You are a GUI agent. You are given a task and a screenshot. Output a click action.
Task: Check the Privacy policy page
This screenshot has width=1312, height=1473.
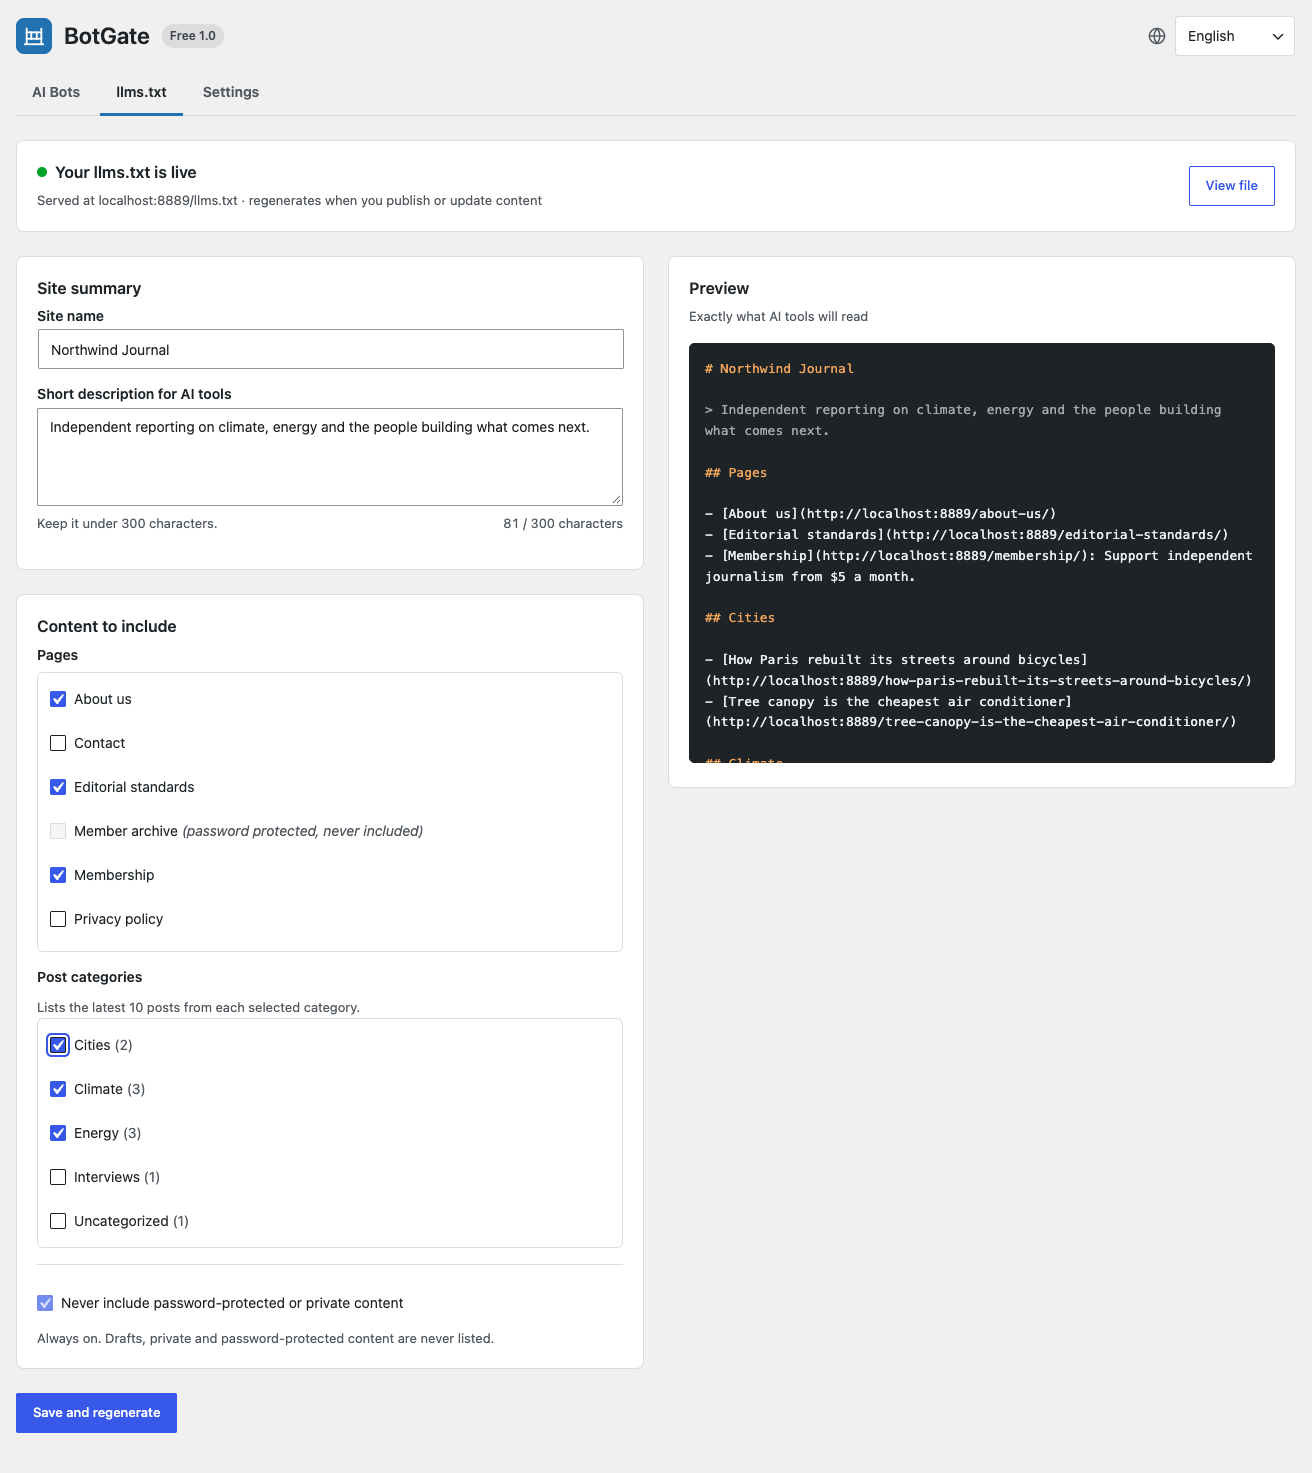(58, 919)
